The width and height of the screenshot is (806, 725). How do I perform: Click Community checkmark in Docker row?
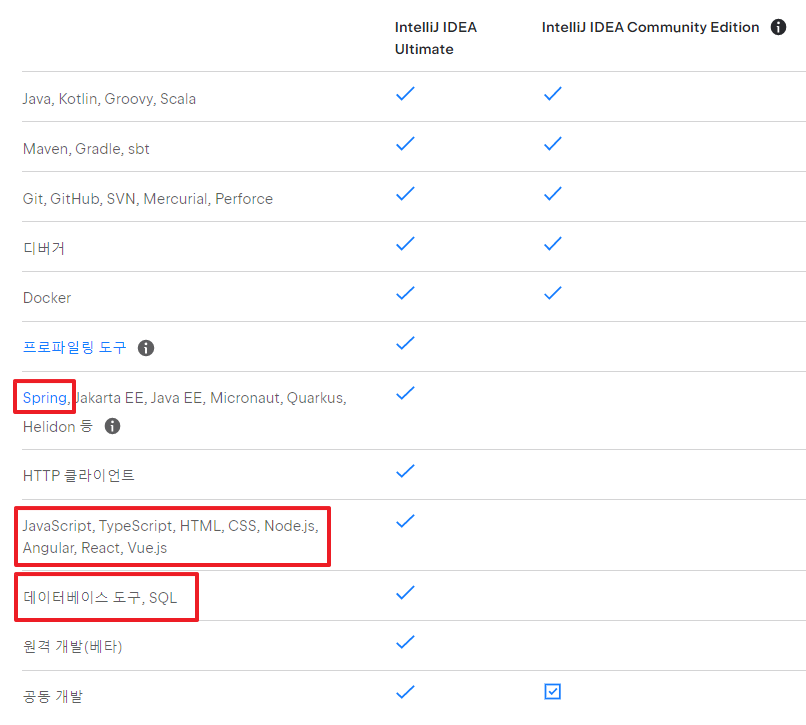(x=553, y=294)
